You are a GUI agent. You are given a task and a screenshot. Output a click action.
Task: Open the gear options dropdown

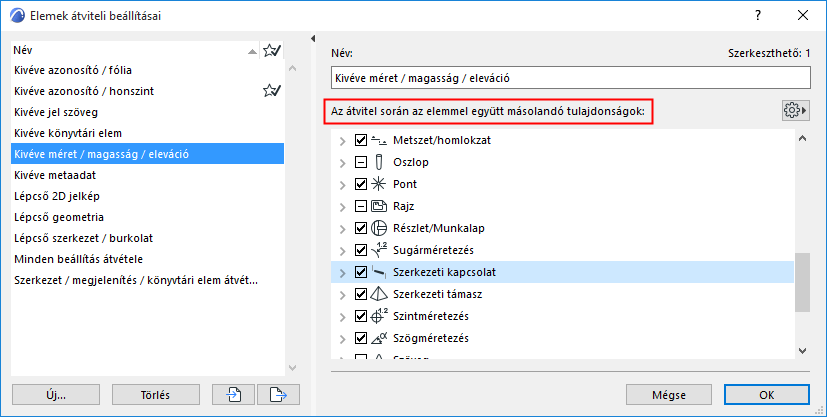tap(795, 110)
